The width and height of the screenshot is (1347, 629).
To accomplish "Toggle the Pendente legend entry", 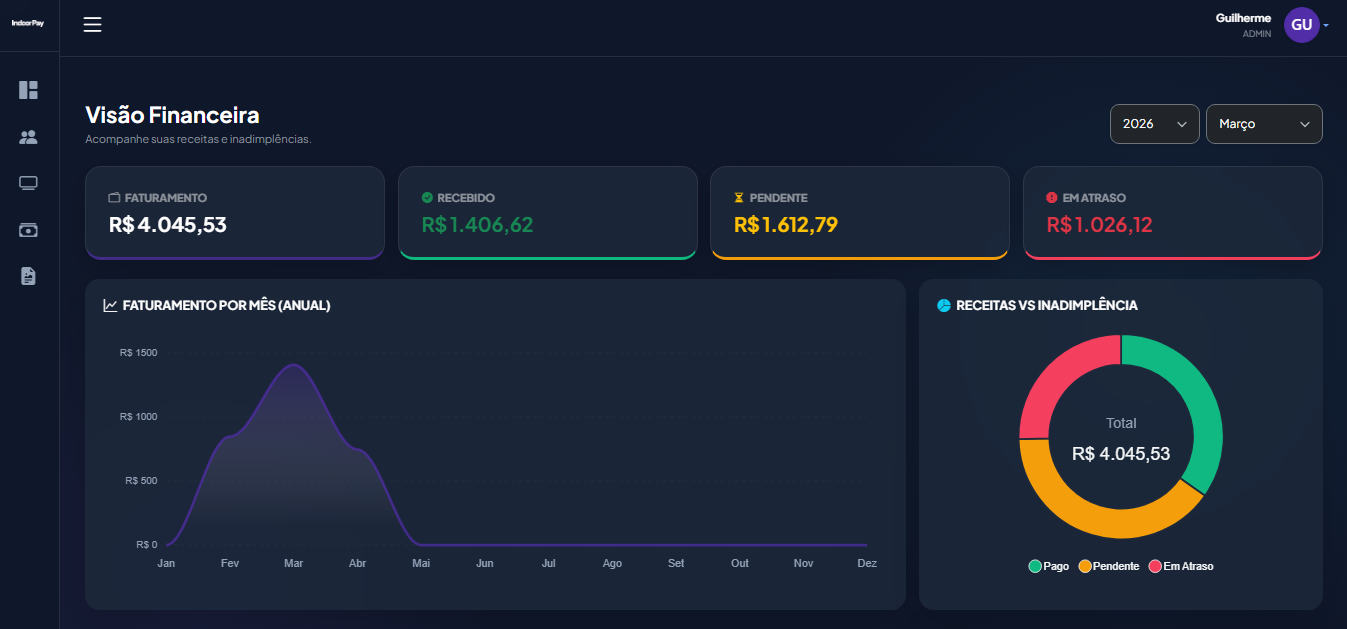I will click(1109, 566).
